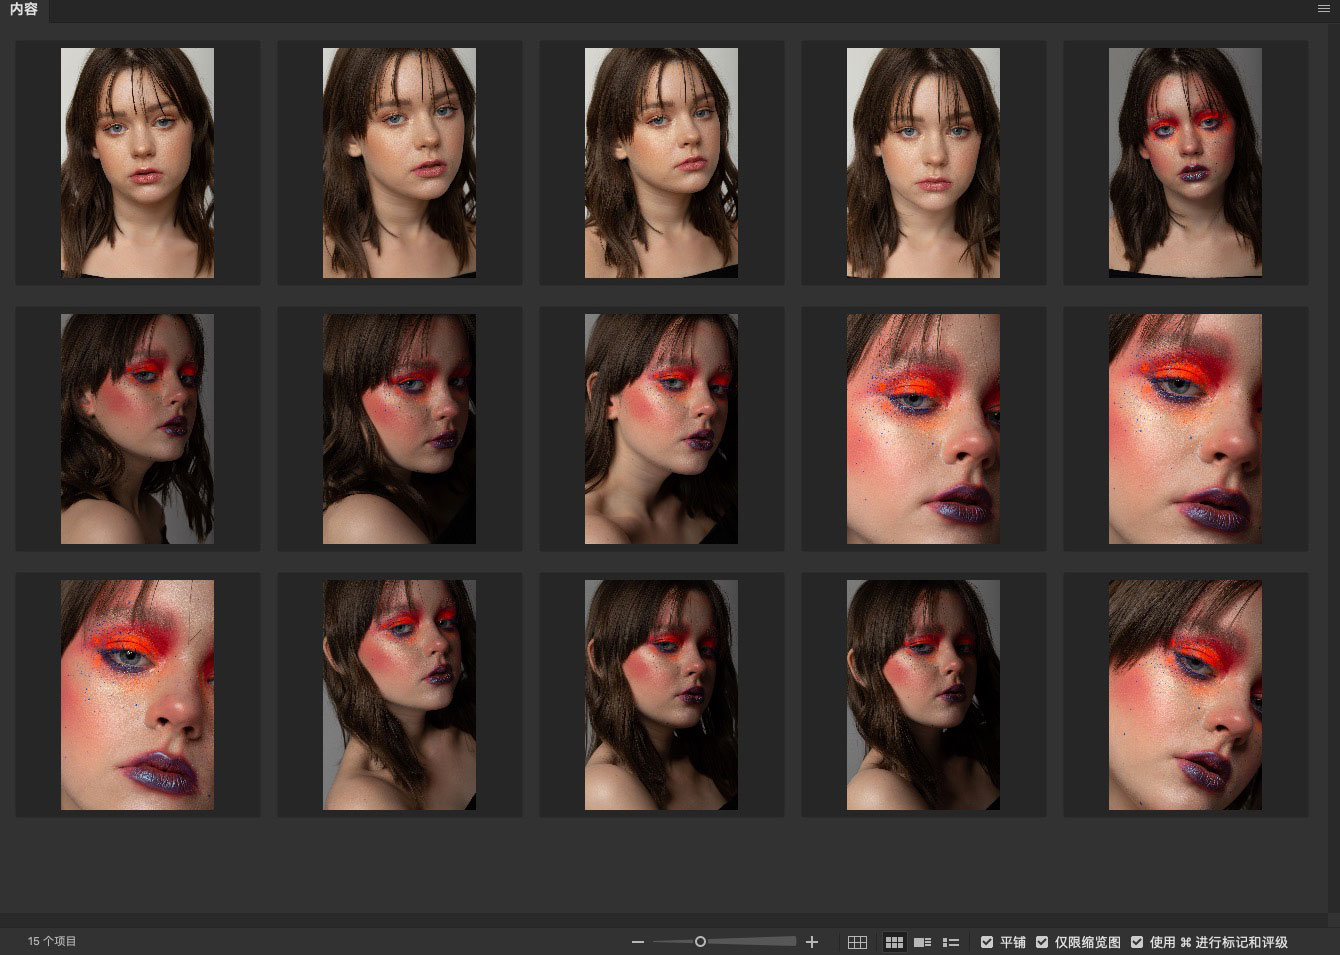Select first close-up thumbnail in bottom row
The image size is (1340, 955).
coord(137,695)
